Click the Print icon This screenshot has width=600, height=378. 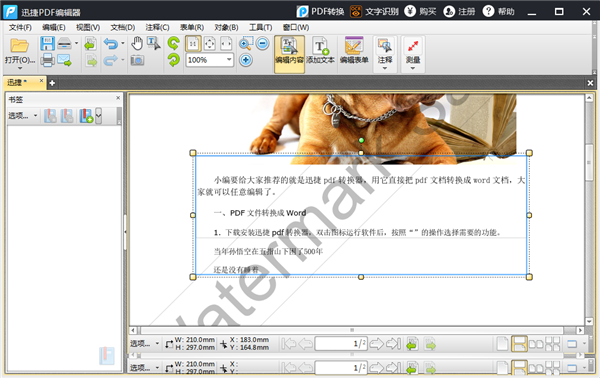click(x=47, y=60)
